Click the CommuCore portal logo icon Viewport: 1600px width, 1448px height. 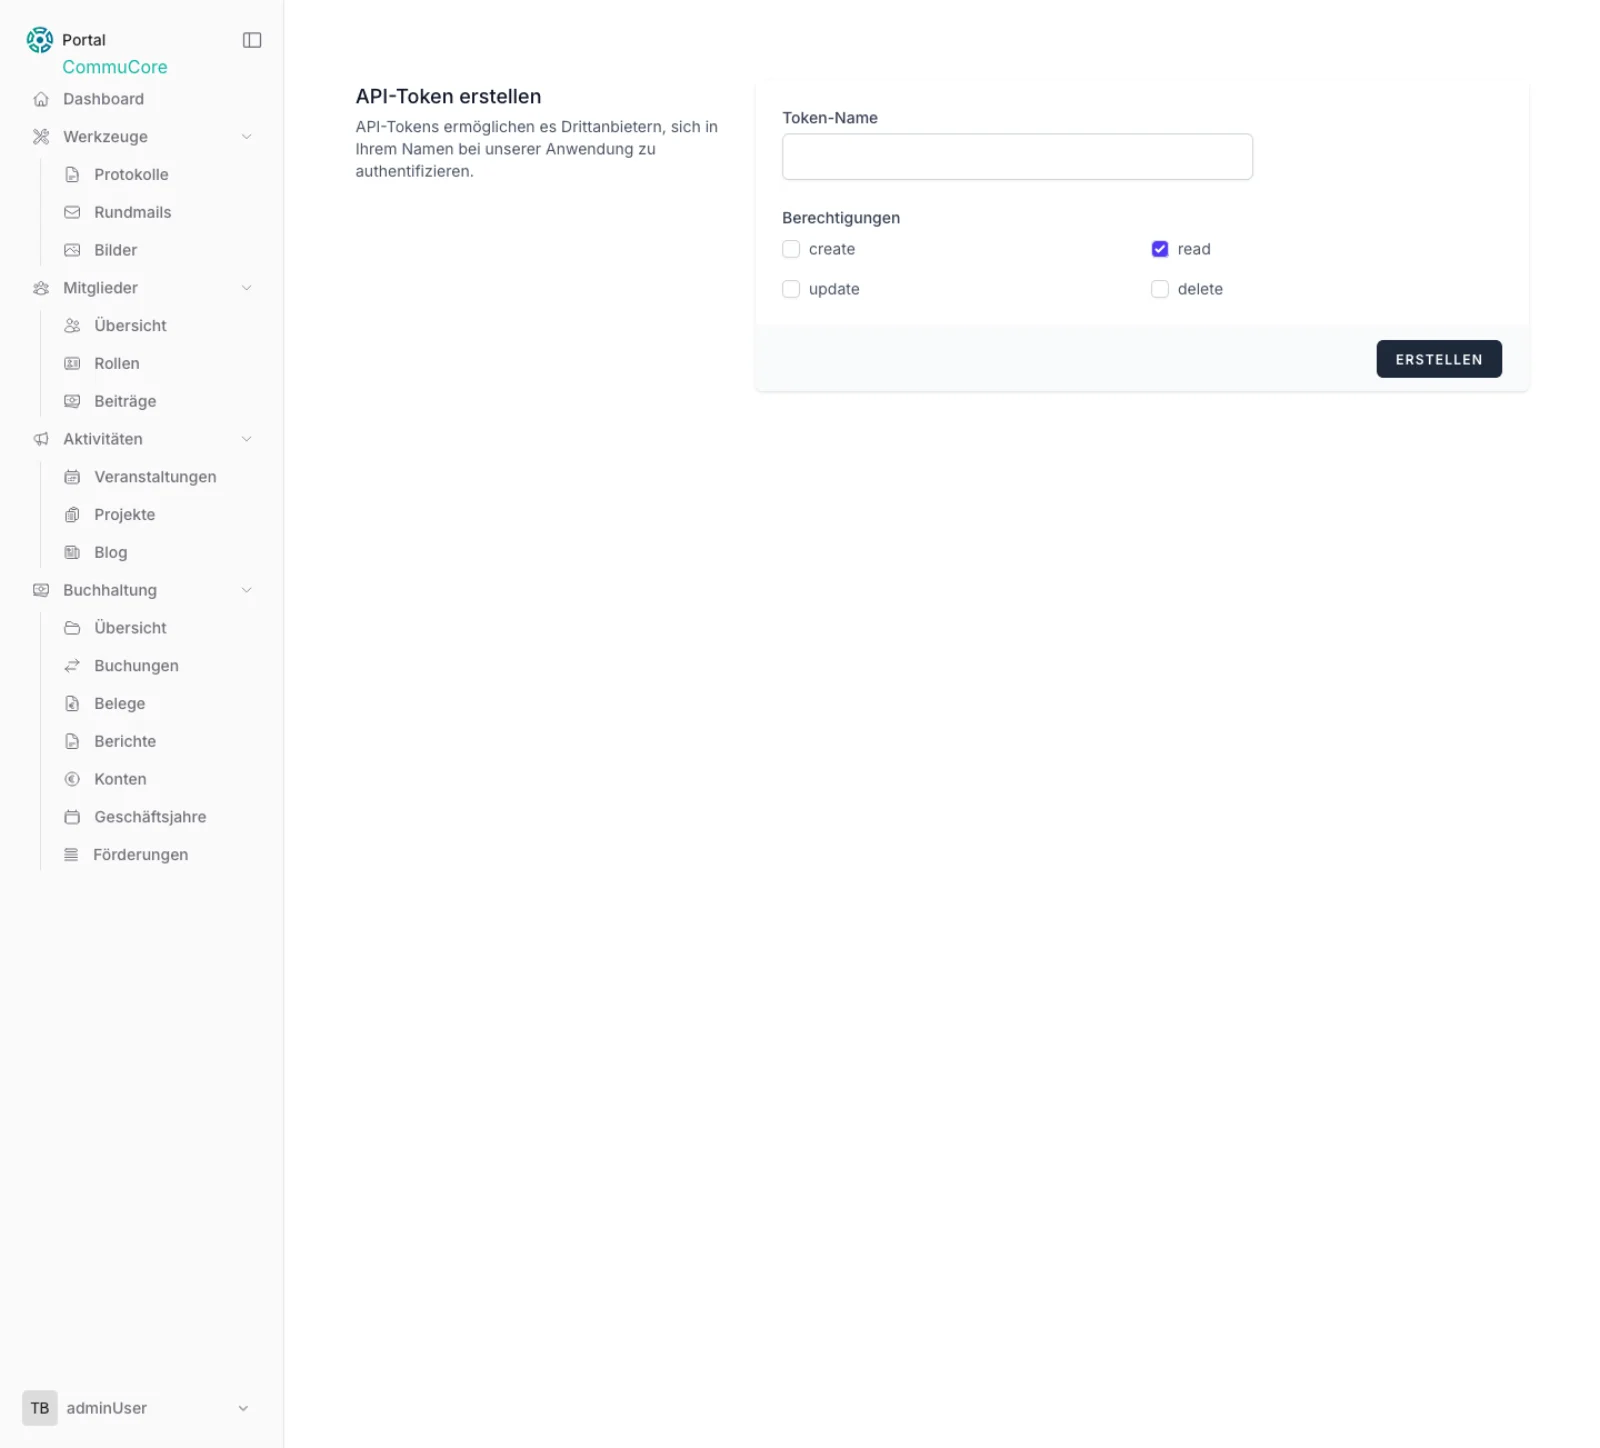(40, 40)
